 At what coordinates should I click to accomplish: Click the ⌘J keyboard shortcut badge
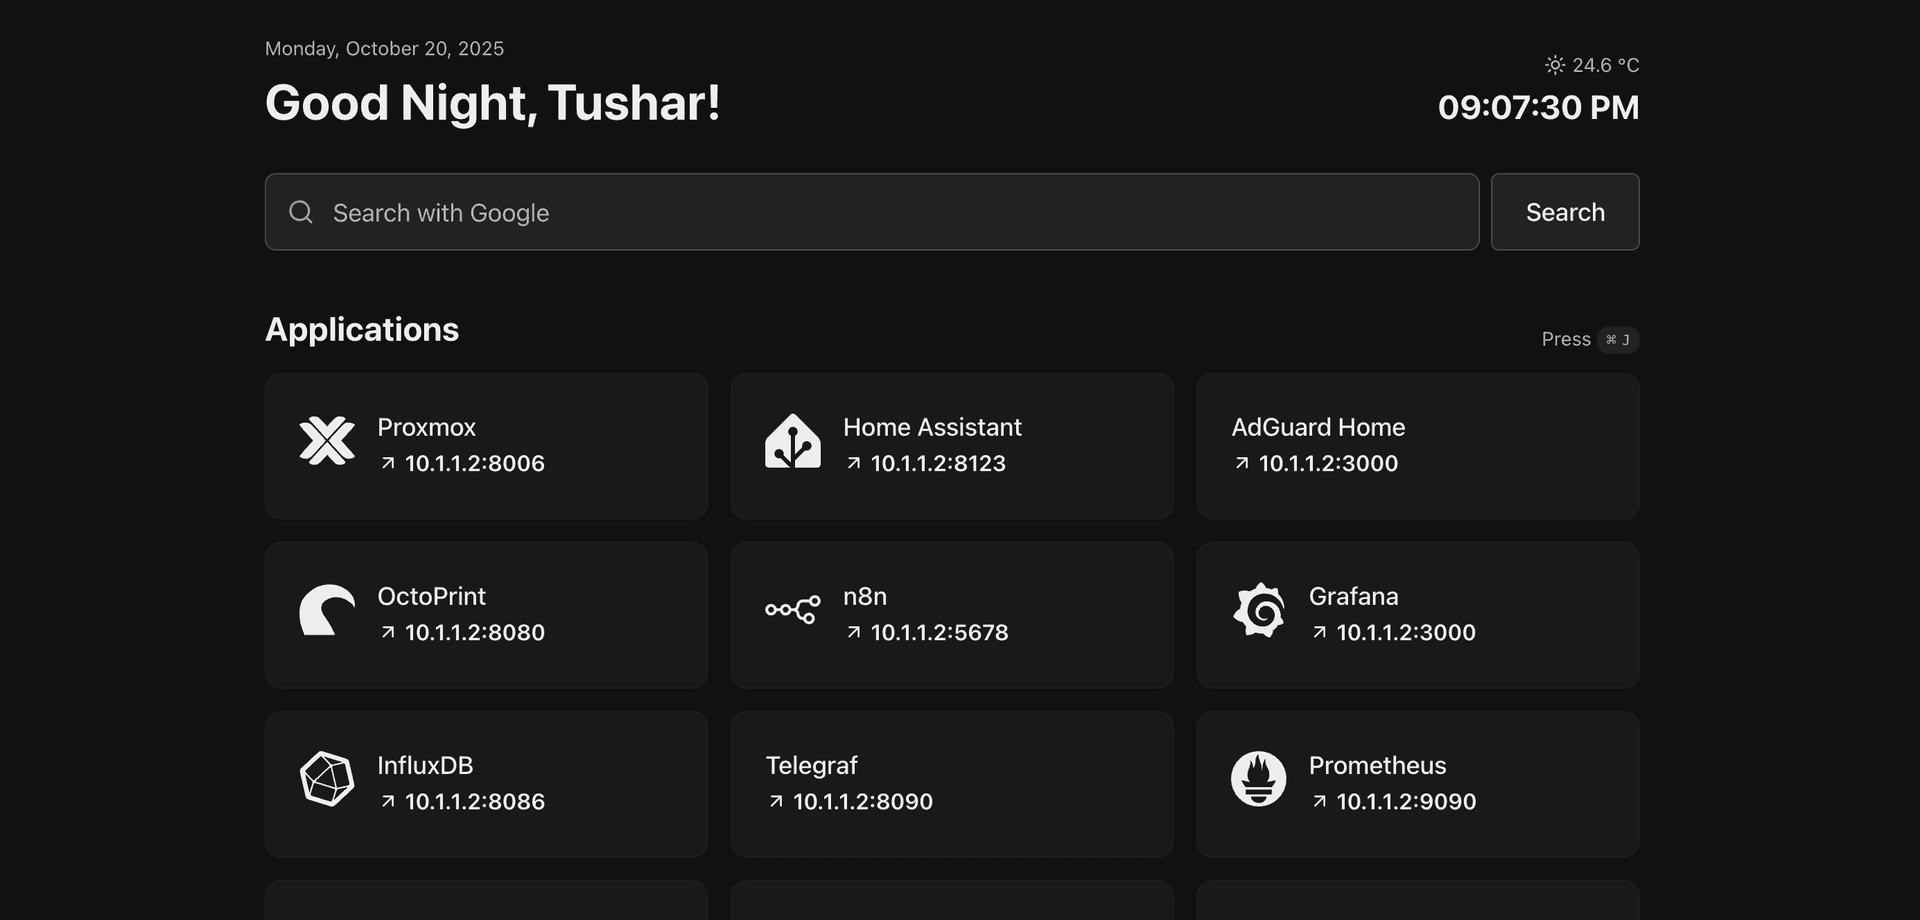click(x=1616, y=339)
